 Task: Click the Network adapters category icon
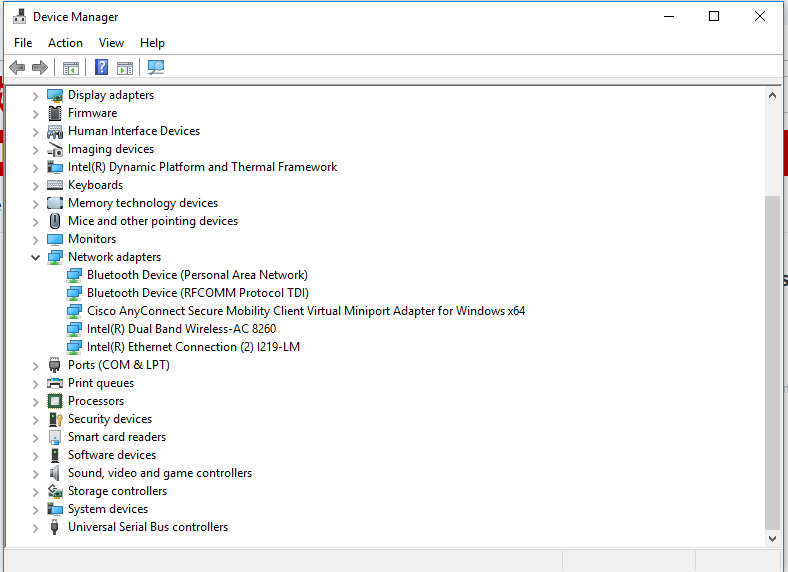[55, 257]
